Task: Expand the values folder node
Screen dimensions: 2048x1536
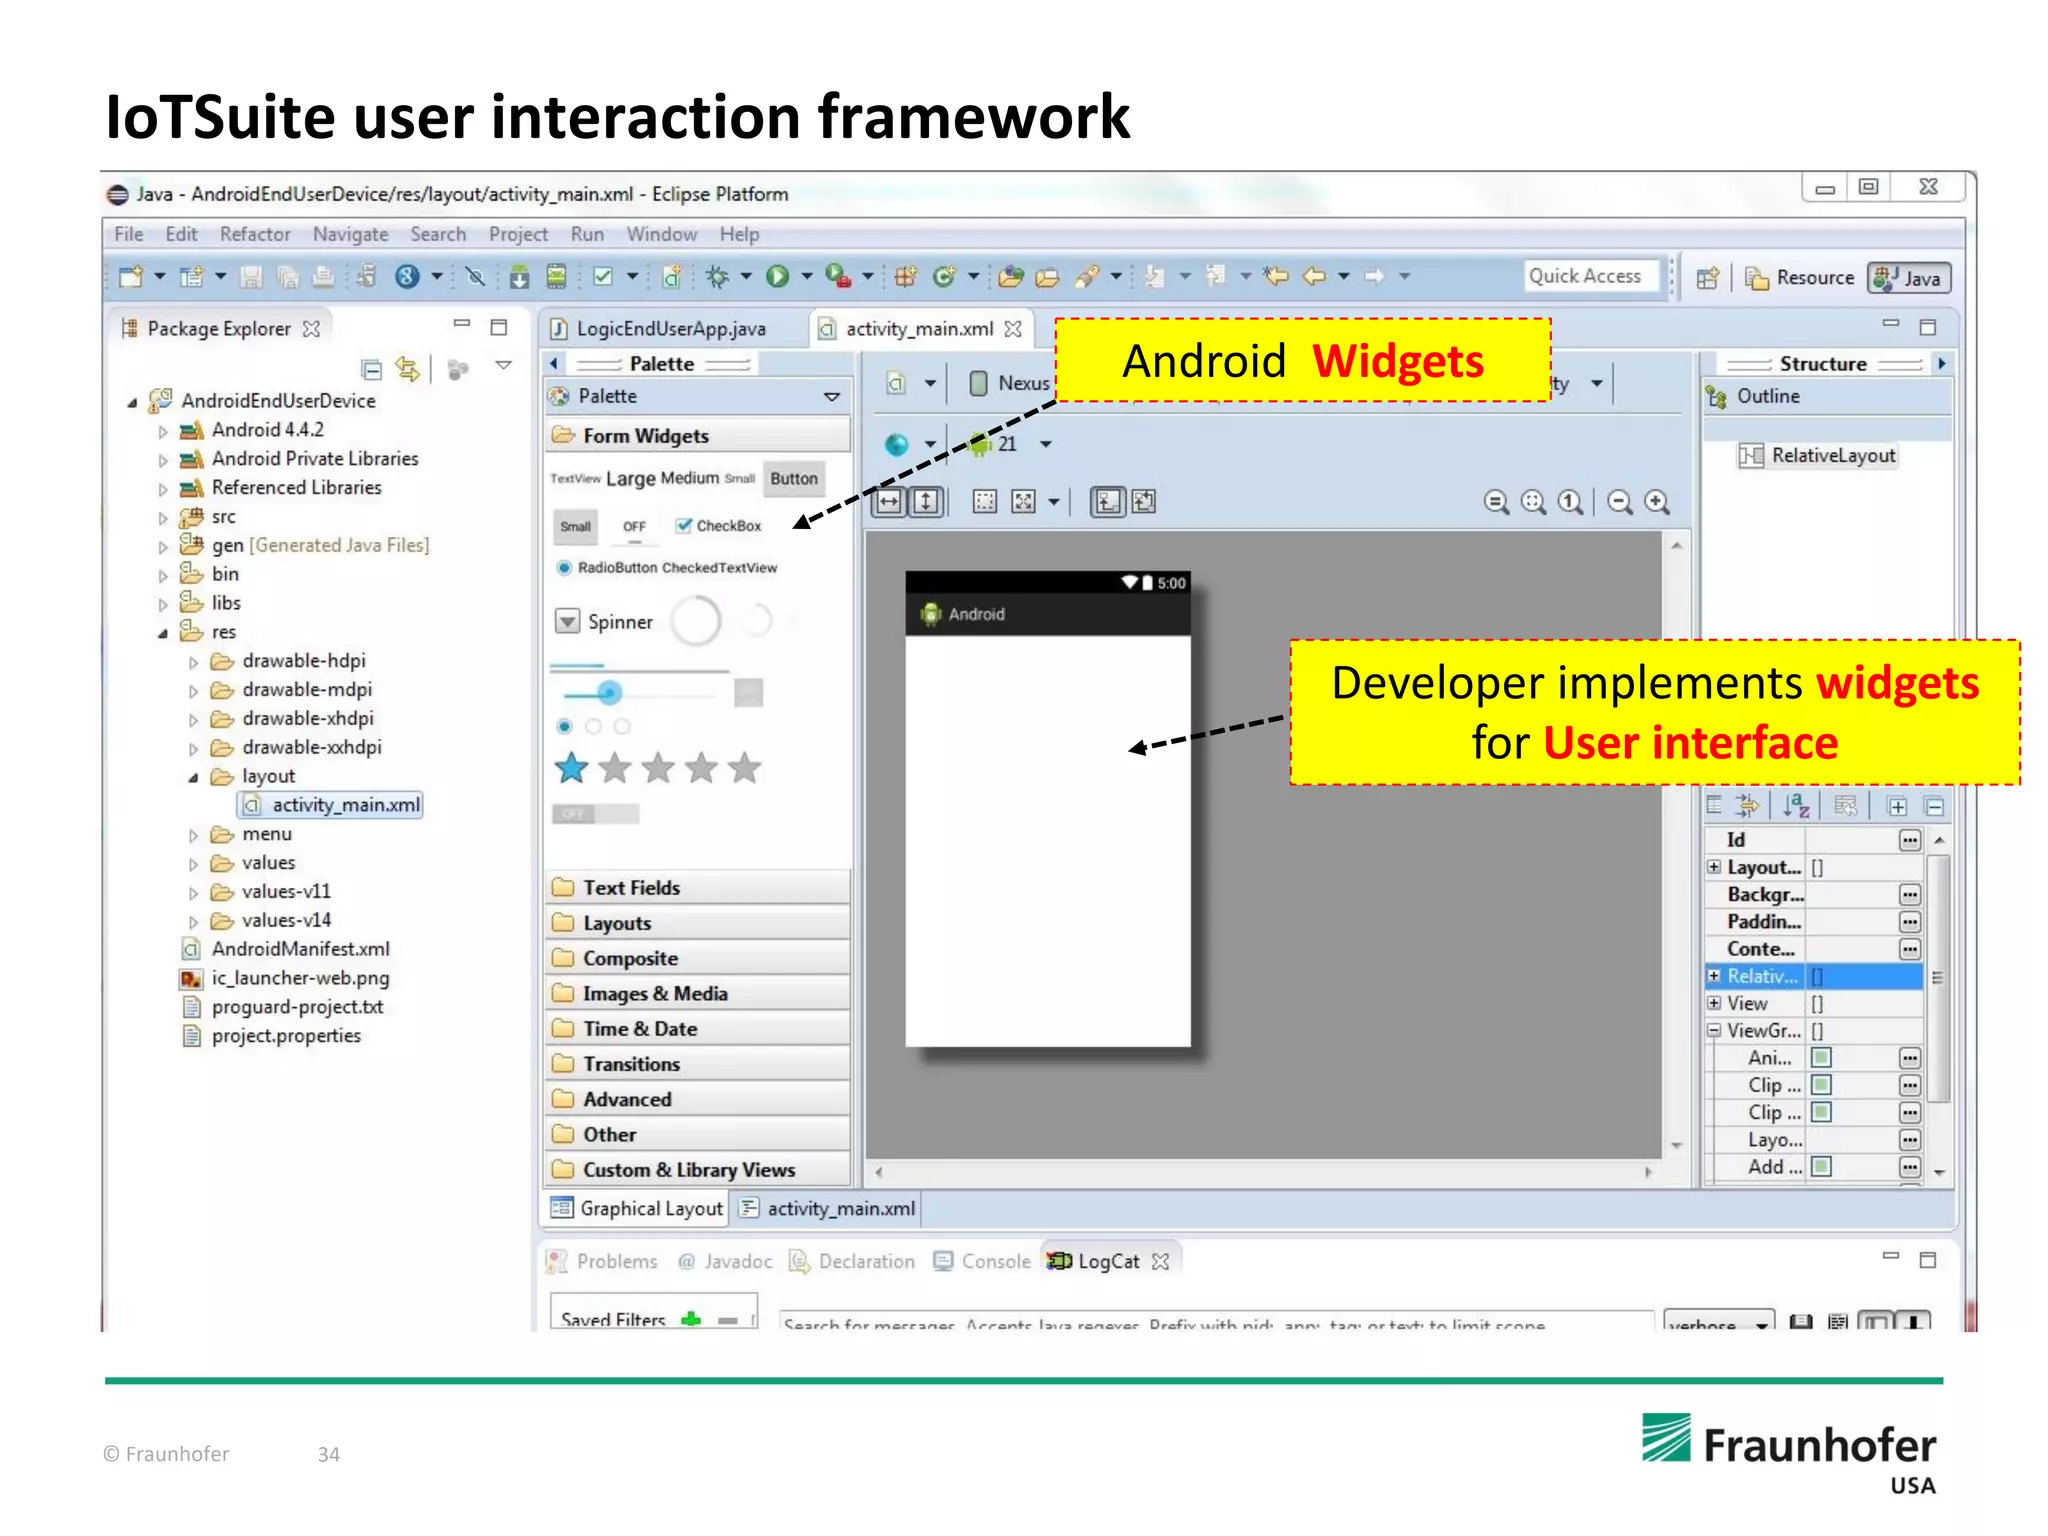Action: point(193,864)
